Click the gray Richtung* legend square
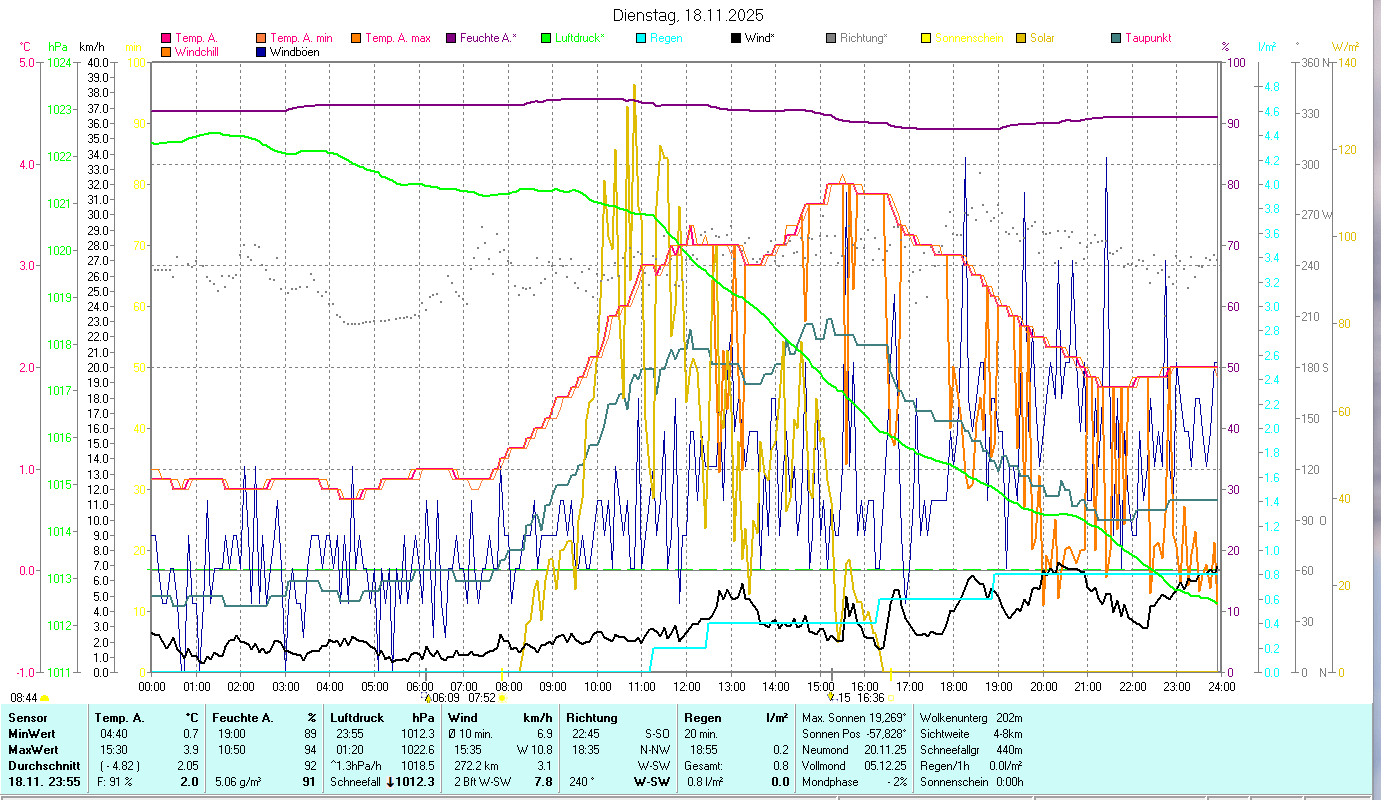1381x800 pixels. coord(830,39)
